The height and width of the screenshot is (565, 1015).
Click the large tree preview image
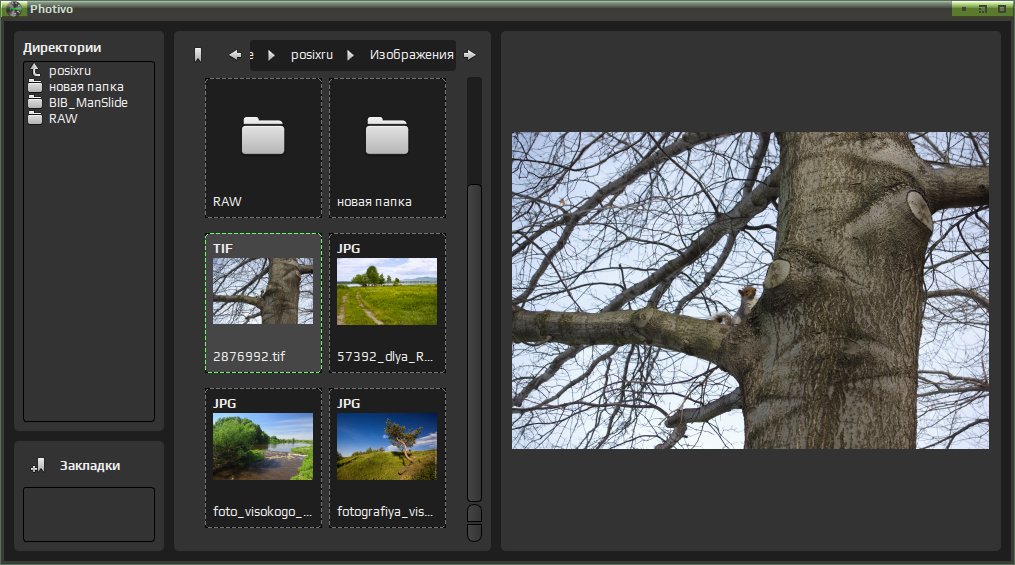pyautogui.click(x=750, y=291)
